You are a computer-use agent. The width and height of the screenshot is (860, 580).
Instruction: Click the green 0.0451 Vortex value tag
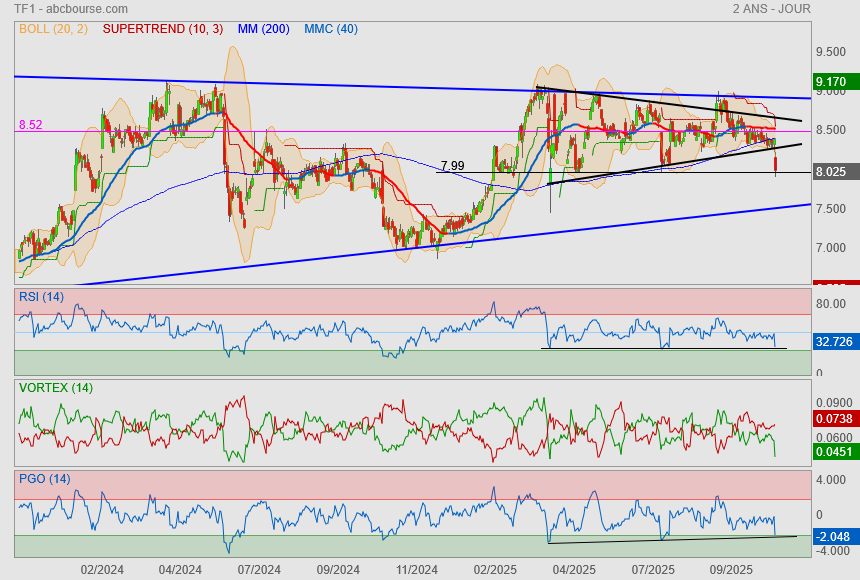click(832, 451)
